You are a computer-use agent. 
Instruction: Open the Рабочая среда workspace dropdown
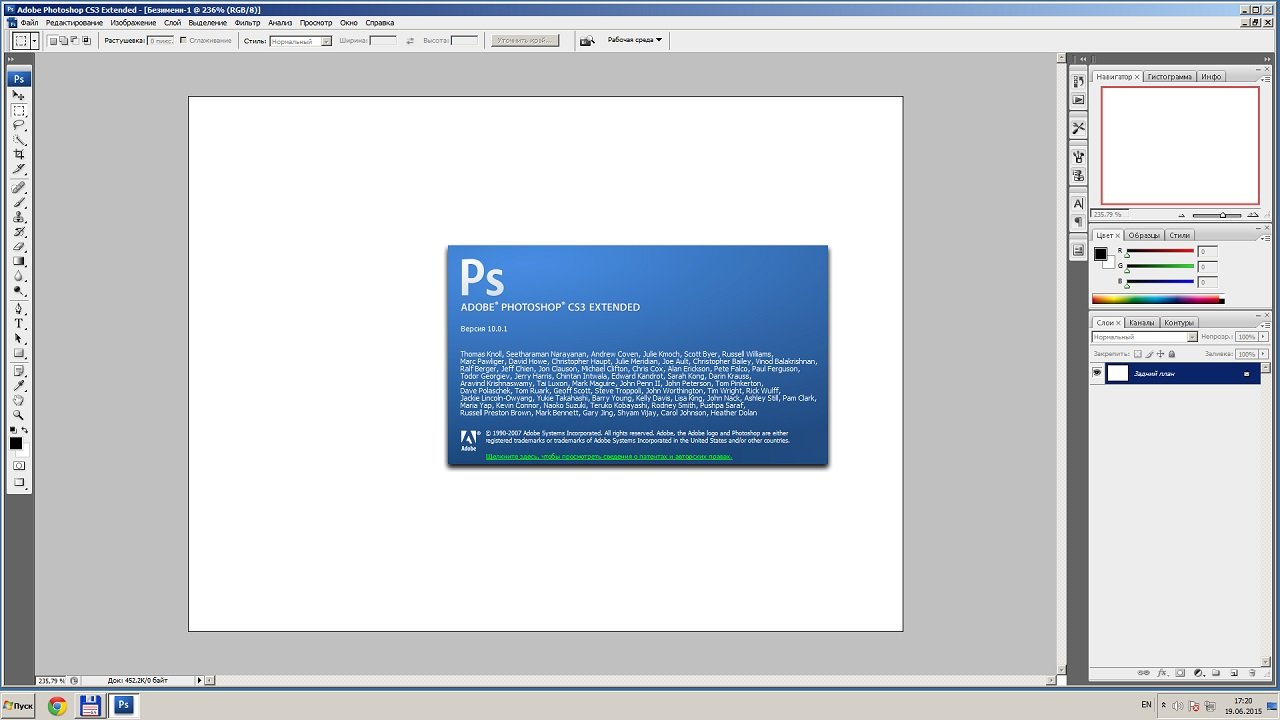pos(635,40)
